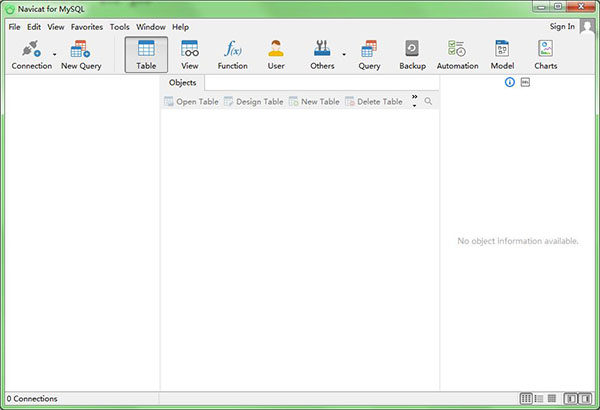Toggle the left navigation pane
Image resolution: width=600 pixels, height=410 pixels.
(x=571, y=399)
